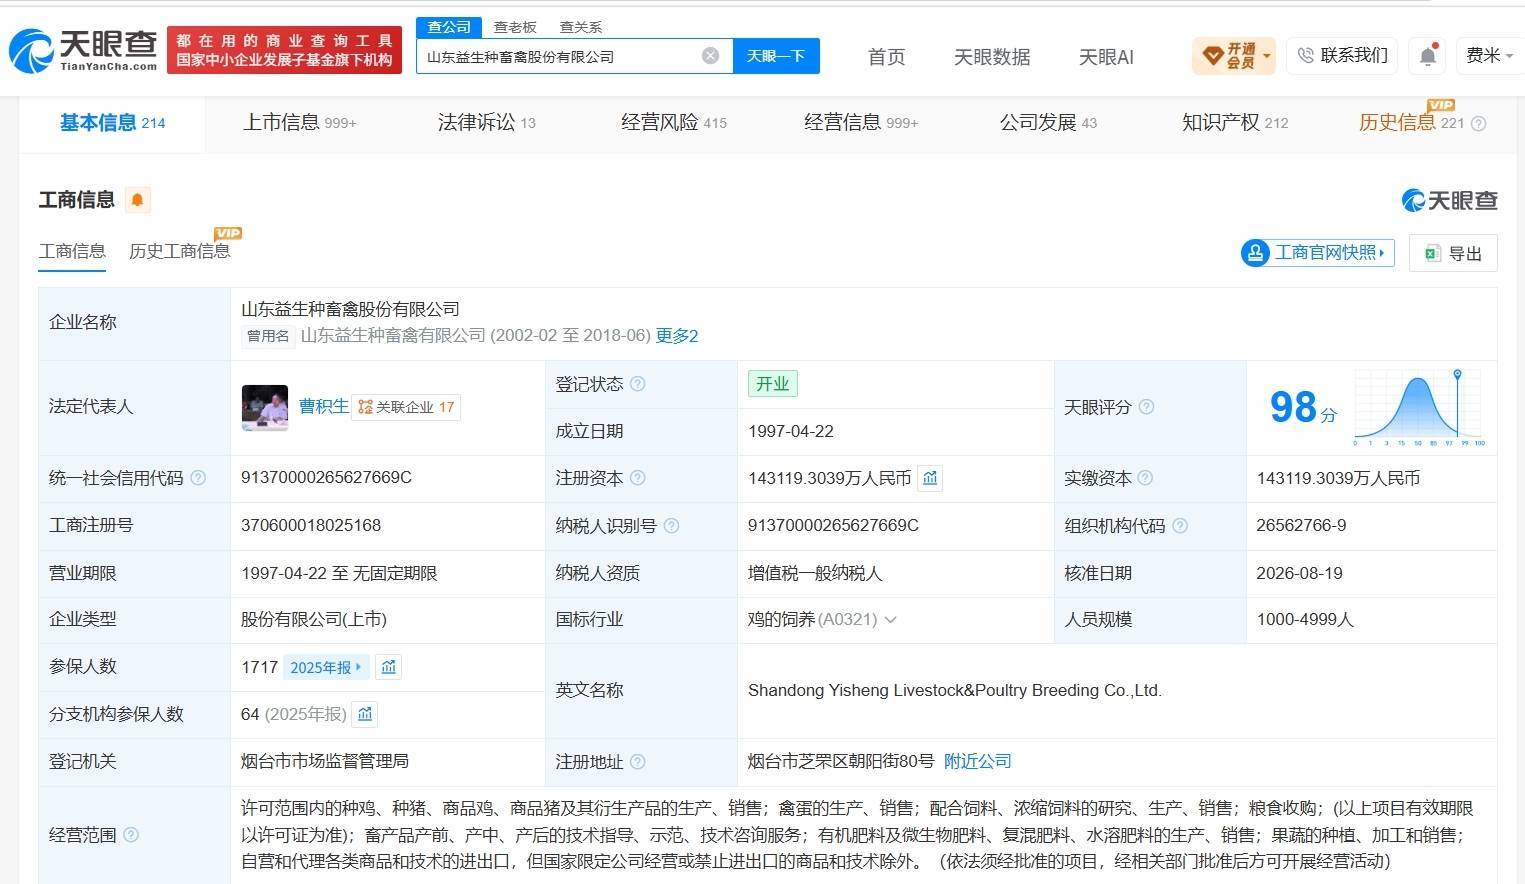Open 曹积生 profile link

click(324, 406)
